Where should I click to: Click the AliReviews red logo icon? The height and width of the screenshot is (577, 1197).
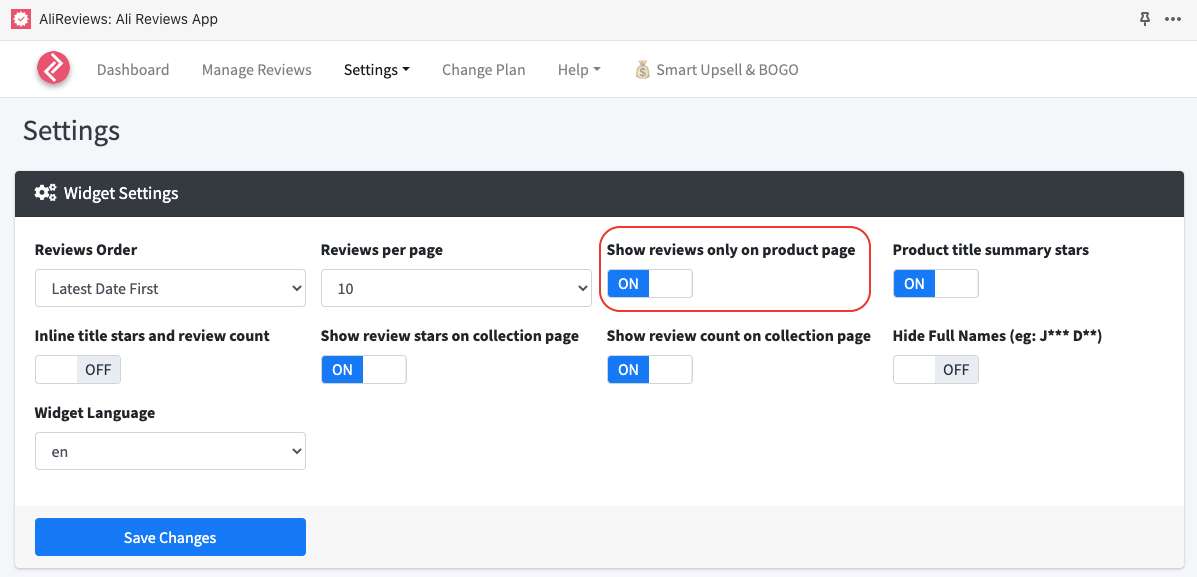(53, 69)
